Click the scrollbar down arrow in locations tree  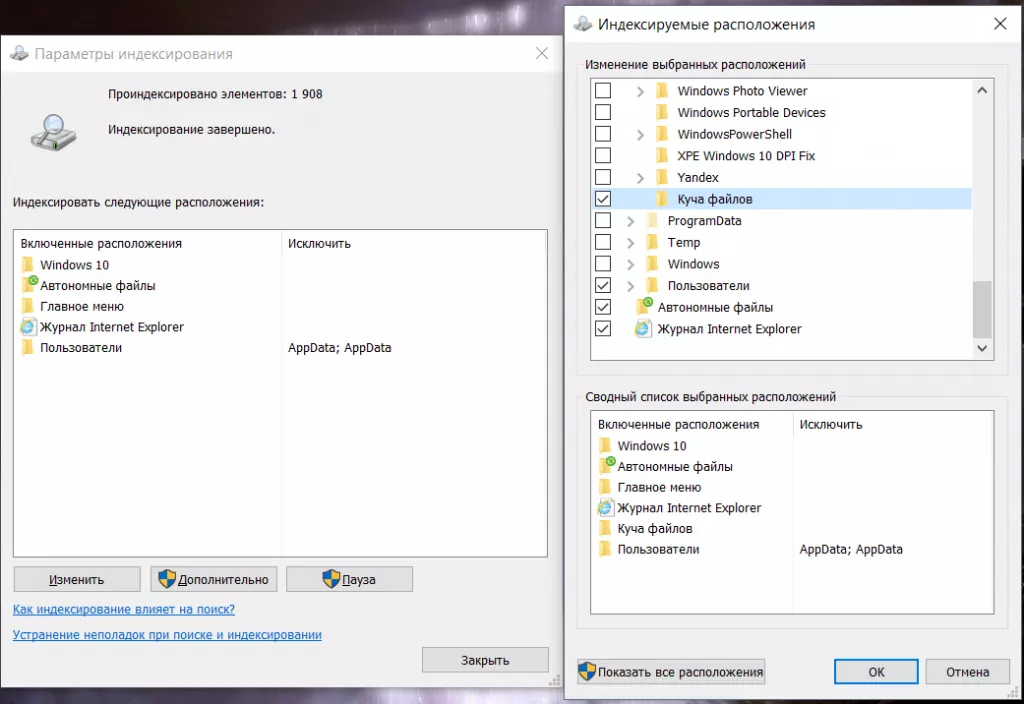coord(982,348)
